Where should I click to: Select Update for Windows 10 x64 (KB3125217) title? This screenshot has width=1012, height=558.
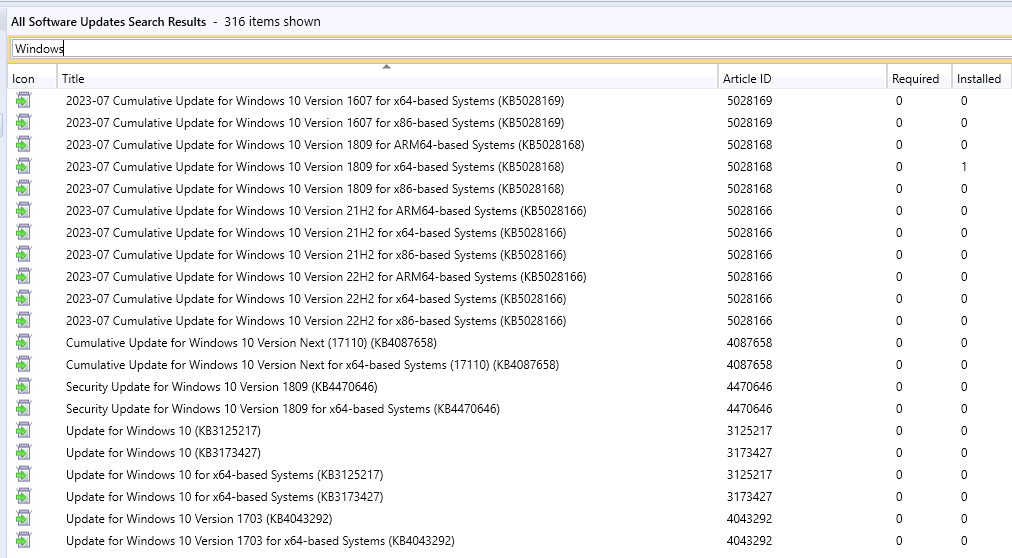point(225,475)
